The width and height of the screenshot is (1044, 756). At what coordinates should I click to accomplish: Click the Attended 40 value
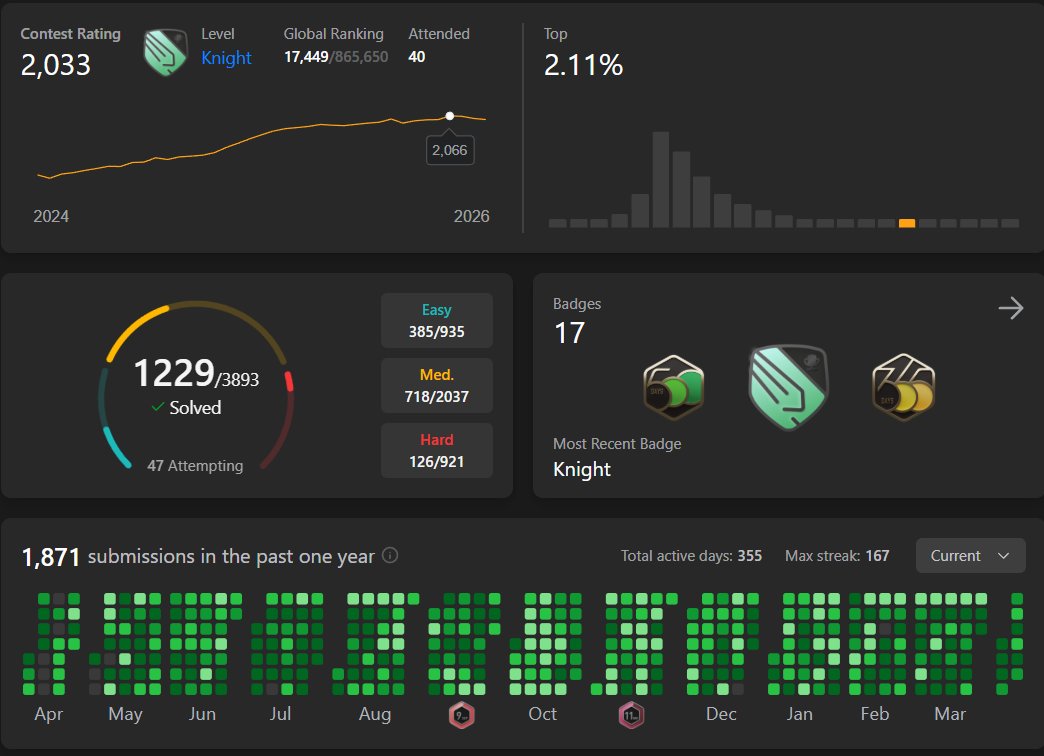(417, 57)
